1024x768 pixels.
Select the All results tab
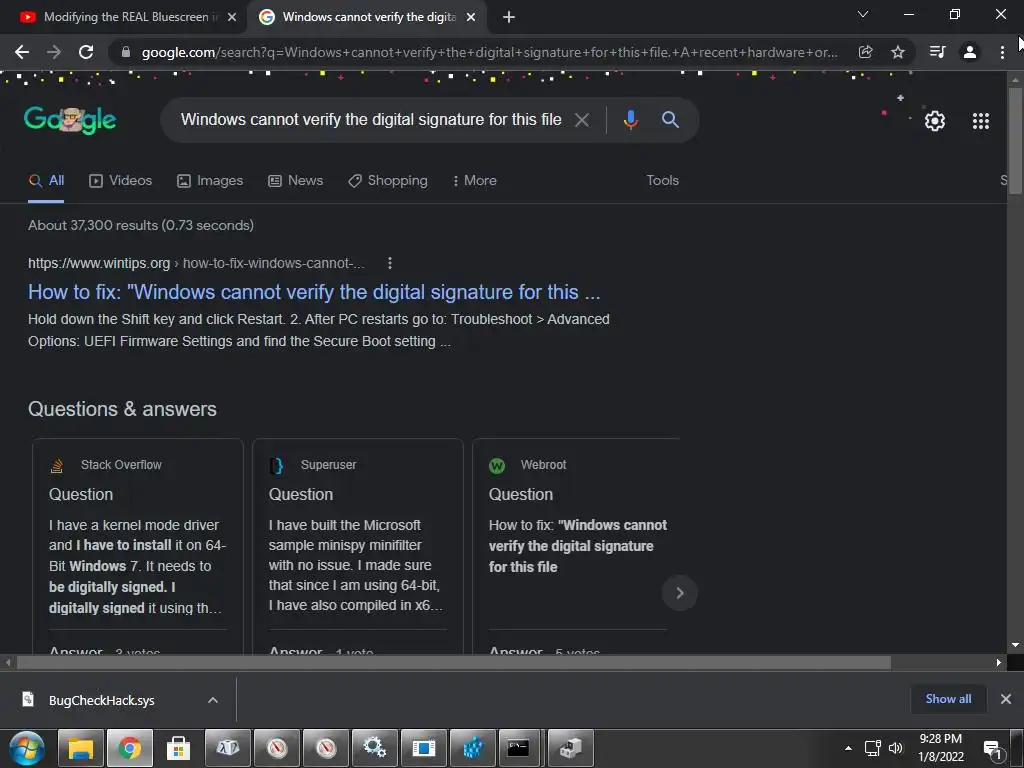(x=46, y=181)
